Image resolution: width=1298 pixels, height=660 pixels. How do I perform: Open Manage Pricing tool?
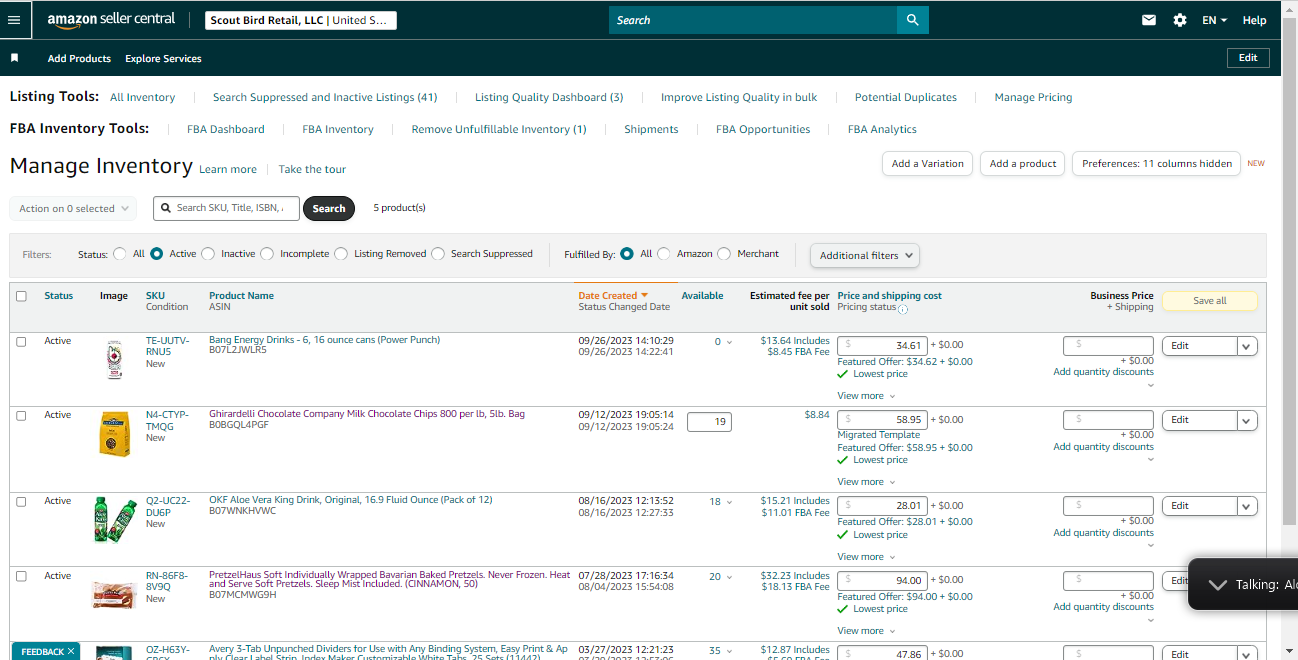(1033, 97)
